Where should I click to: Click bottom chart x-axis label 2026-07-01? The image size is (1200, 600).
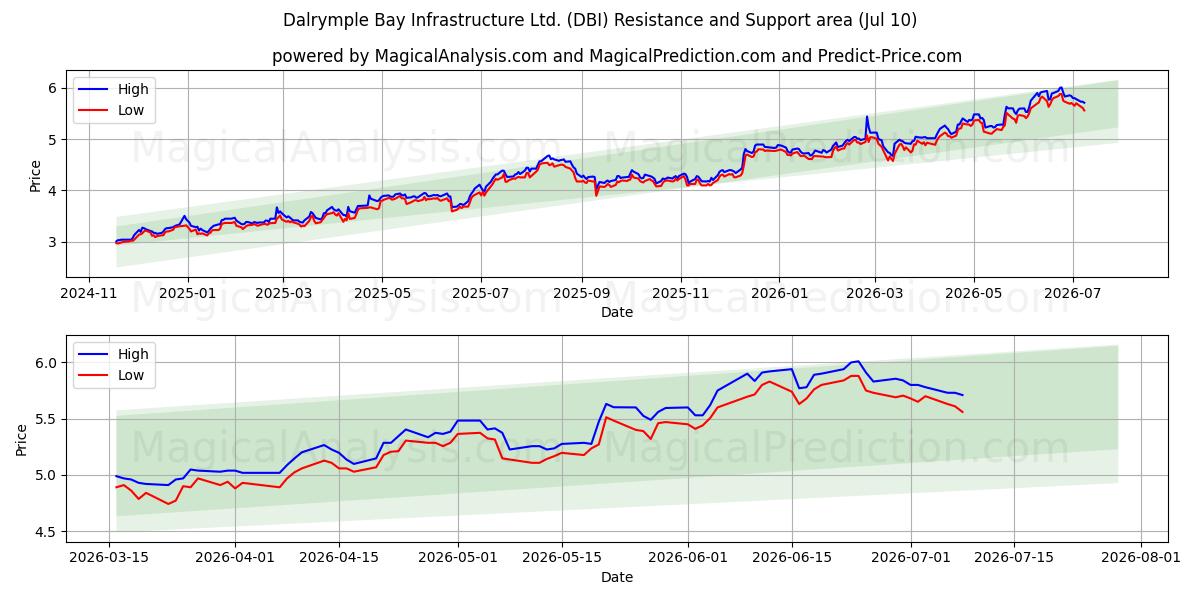point(912,558)
